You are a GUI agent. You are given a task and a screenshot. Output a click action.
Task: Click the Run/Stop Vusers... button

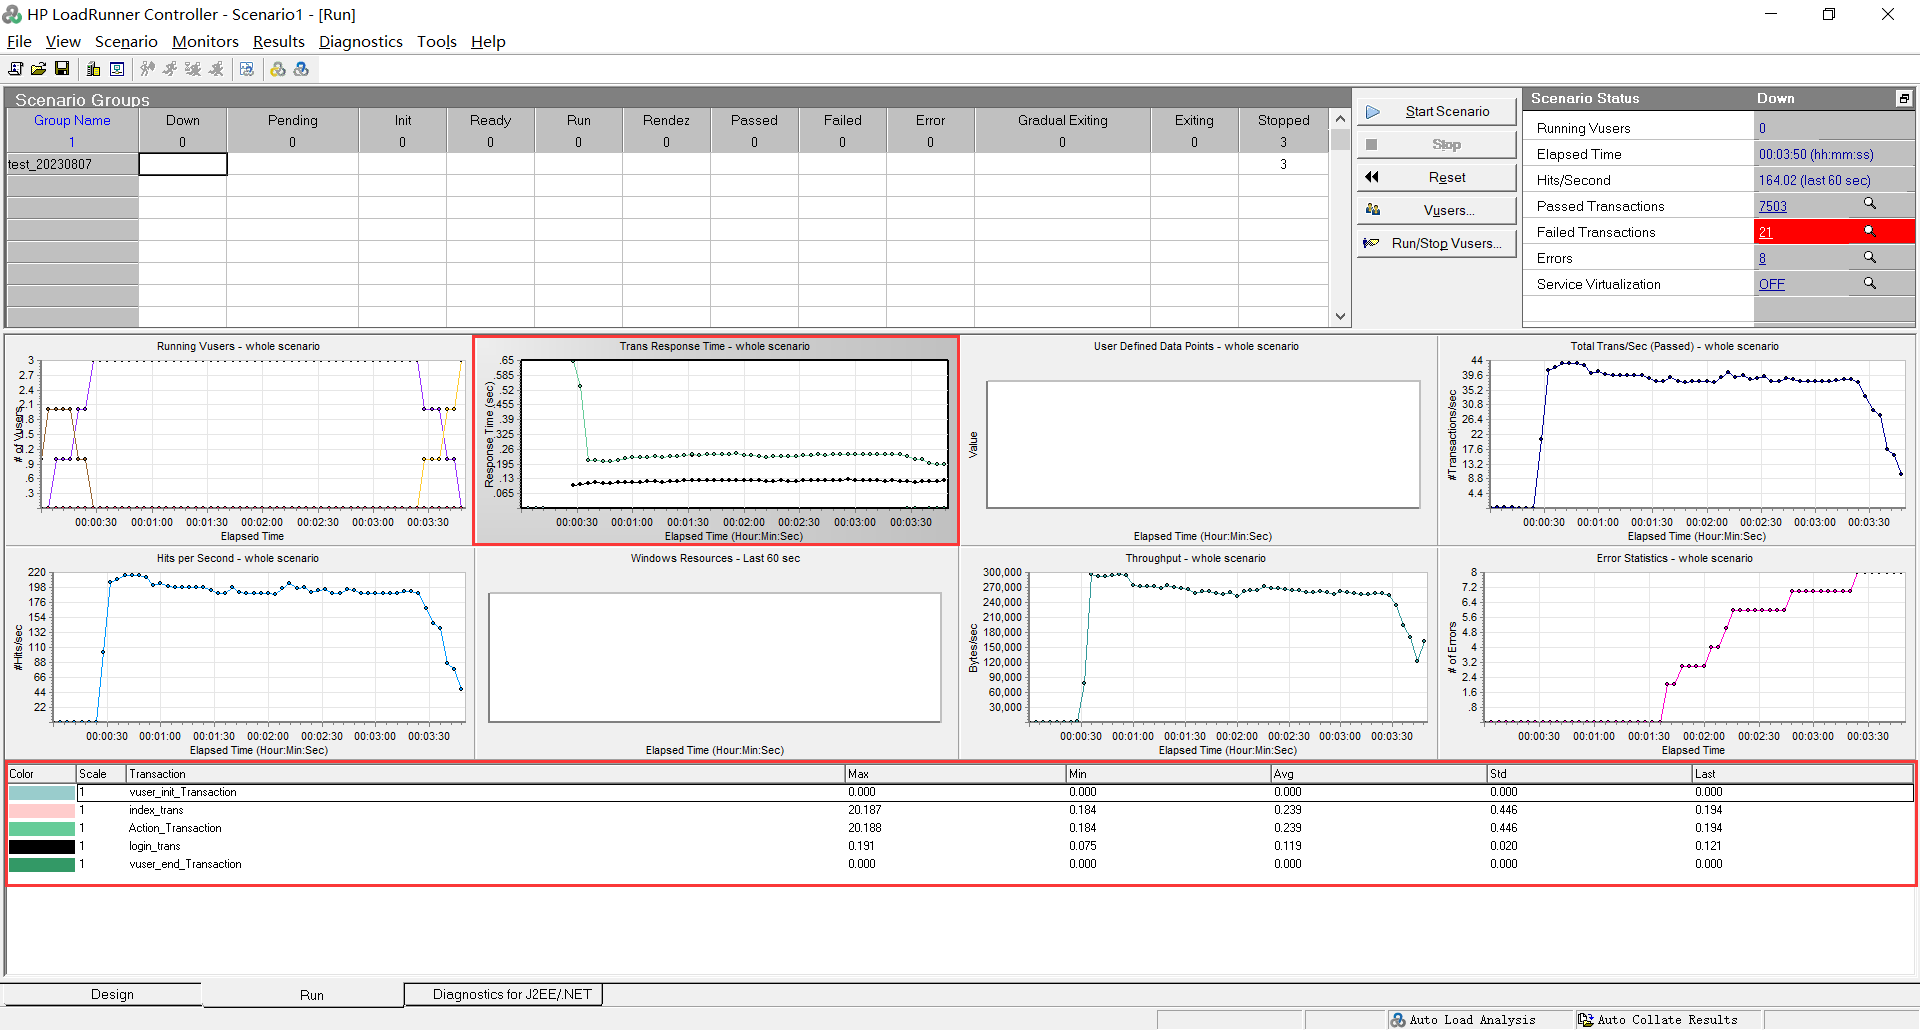(x=1436, y=243)
